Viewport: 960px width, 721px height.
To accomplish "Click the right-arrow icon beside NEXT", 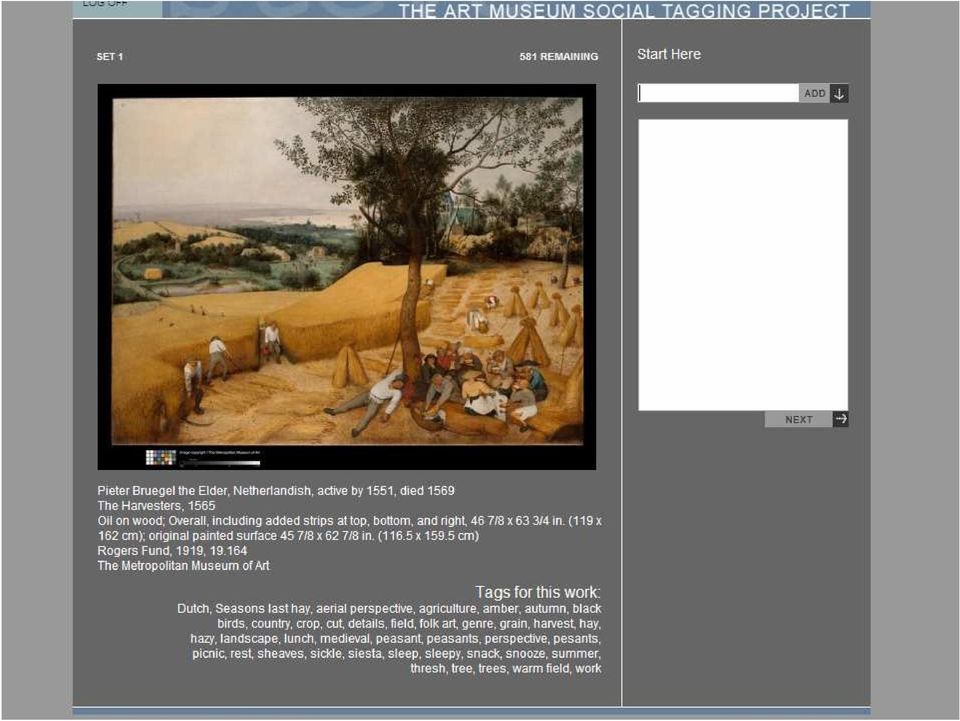I will 841,419.
